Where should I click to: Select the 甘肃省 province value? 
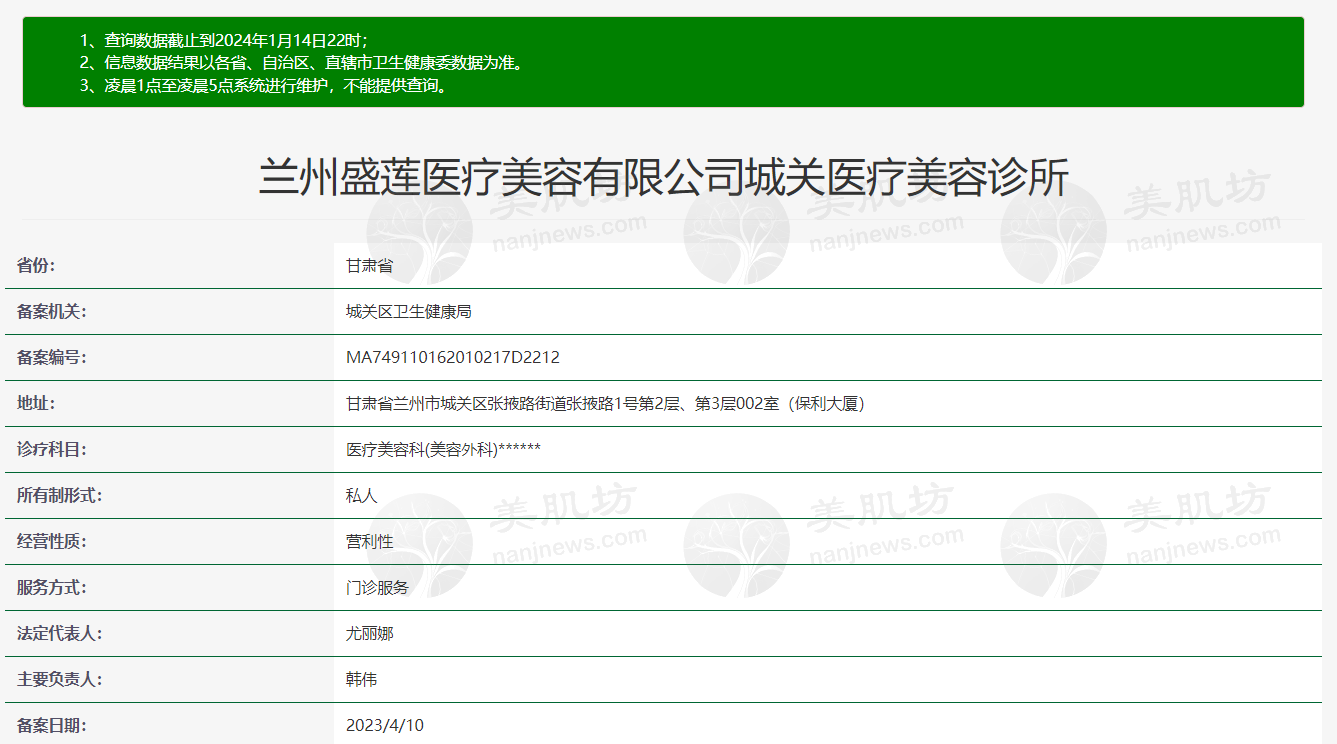(369, 266)
